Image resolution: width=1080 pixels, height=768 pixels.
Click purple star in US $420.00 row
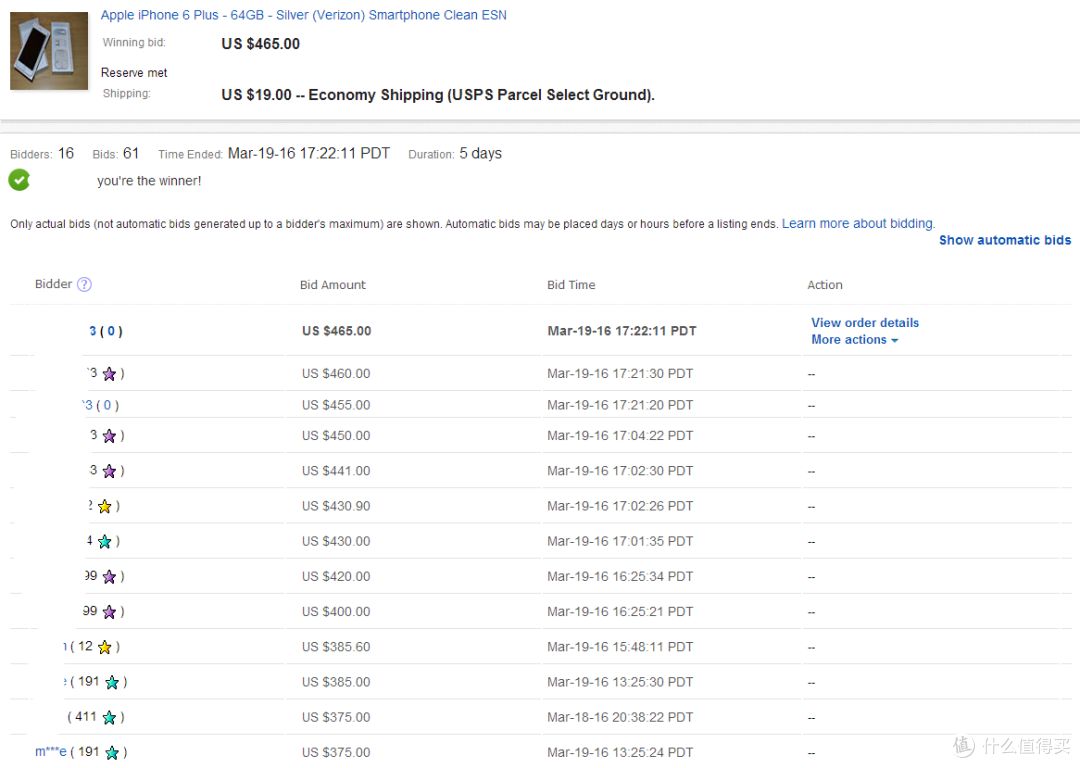point(109,577)
